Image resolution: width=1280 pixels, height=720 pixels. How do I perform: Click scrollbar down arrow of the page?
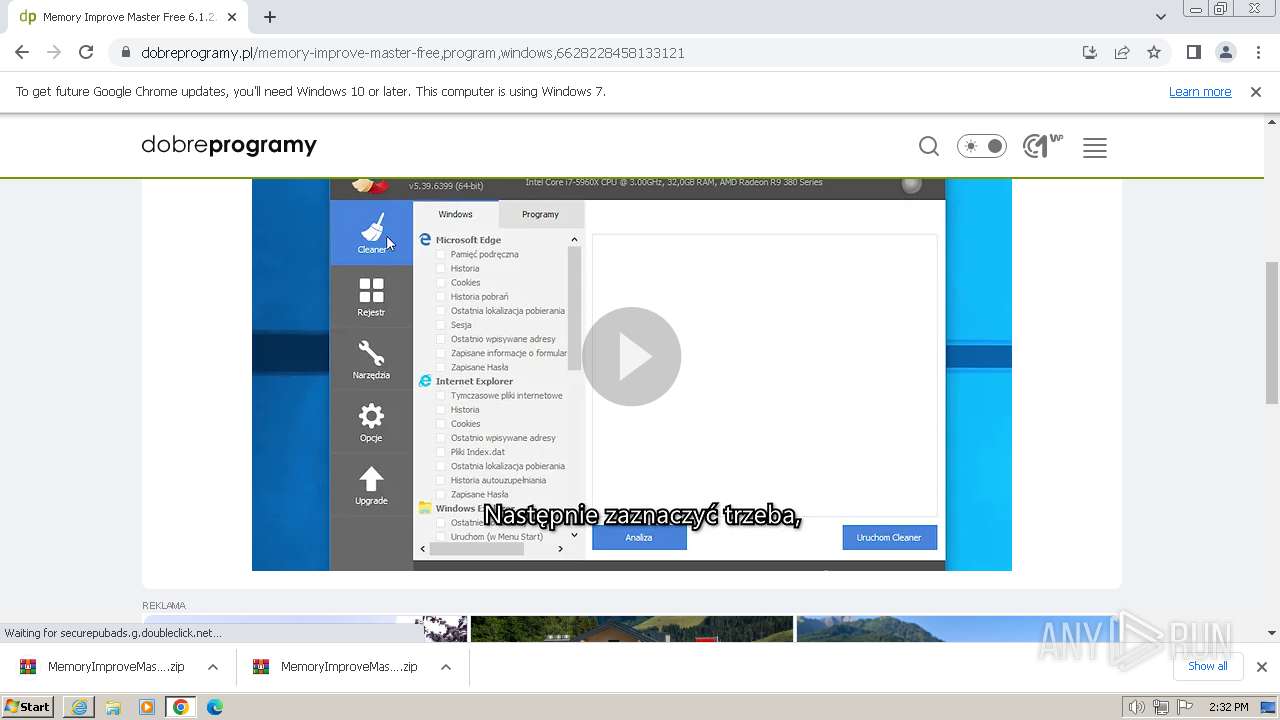[1271, 632]
